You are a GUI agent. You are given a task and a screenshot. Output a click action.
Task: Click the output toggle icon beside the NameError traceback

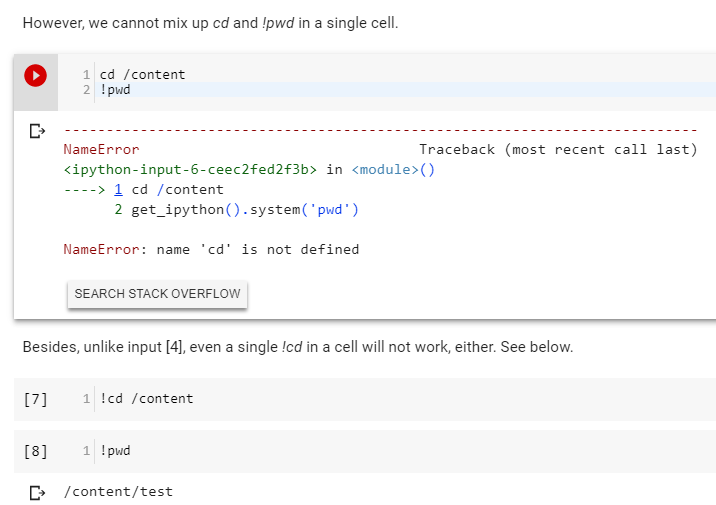coord(37,131)
